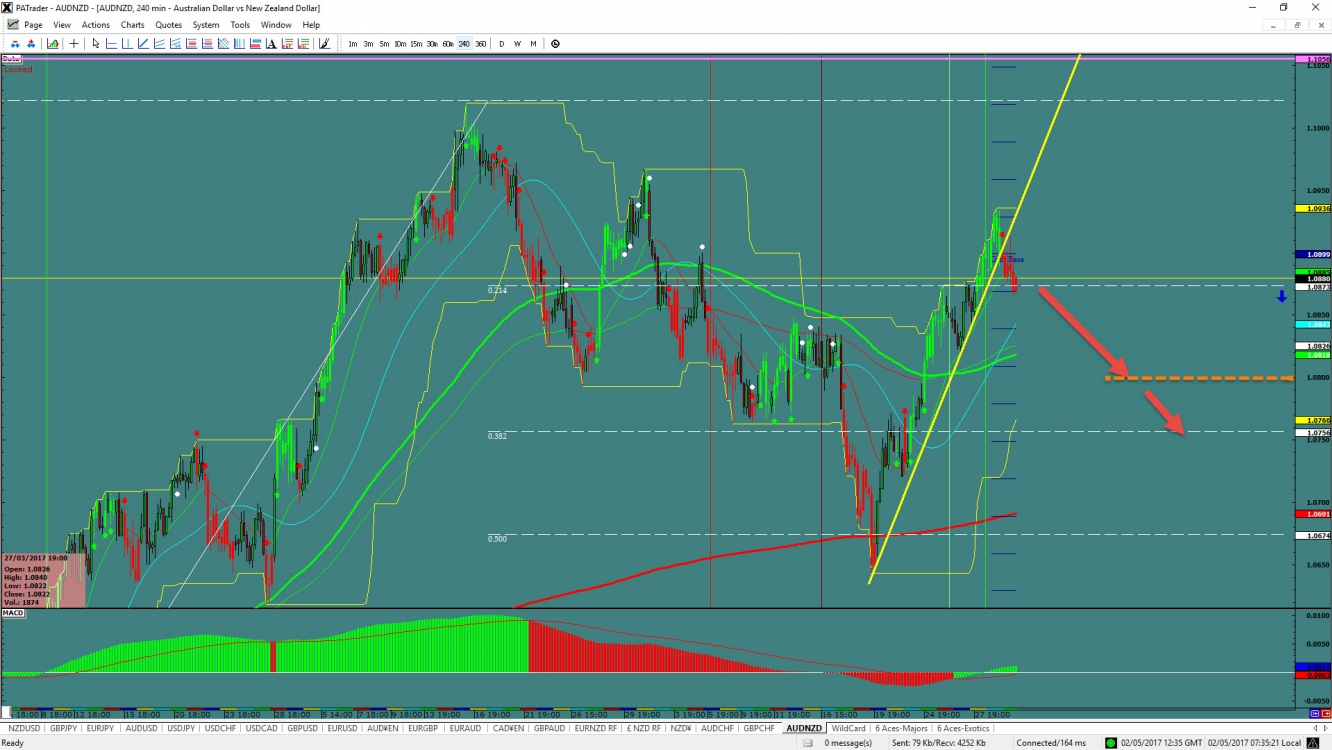Switch chart to 1m timeframe
The width and height of the screenshot is (1332, 750).
click(x=352, y=43)
